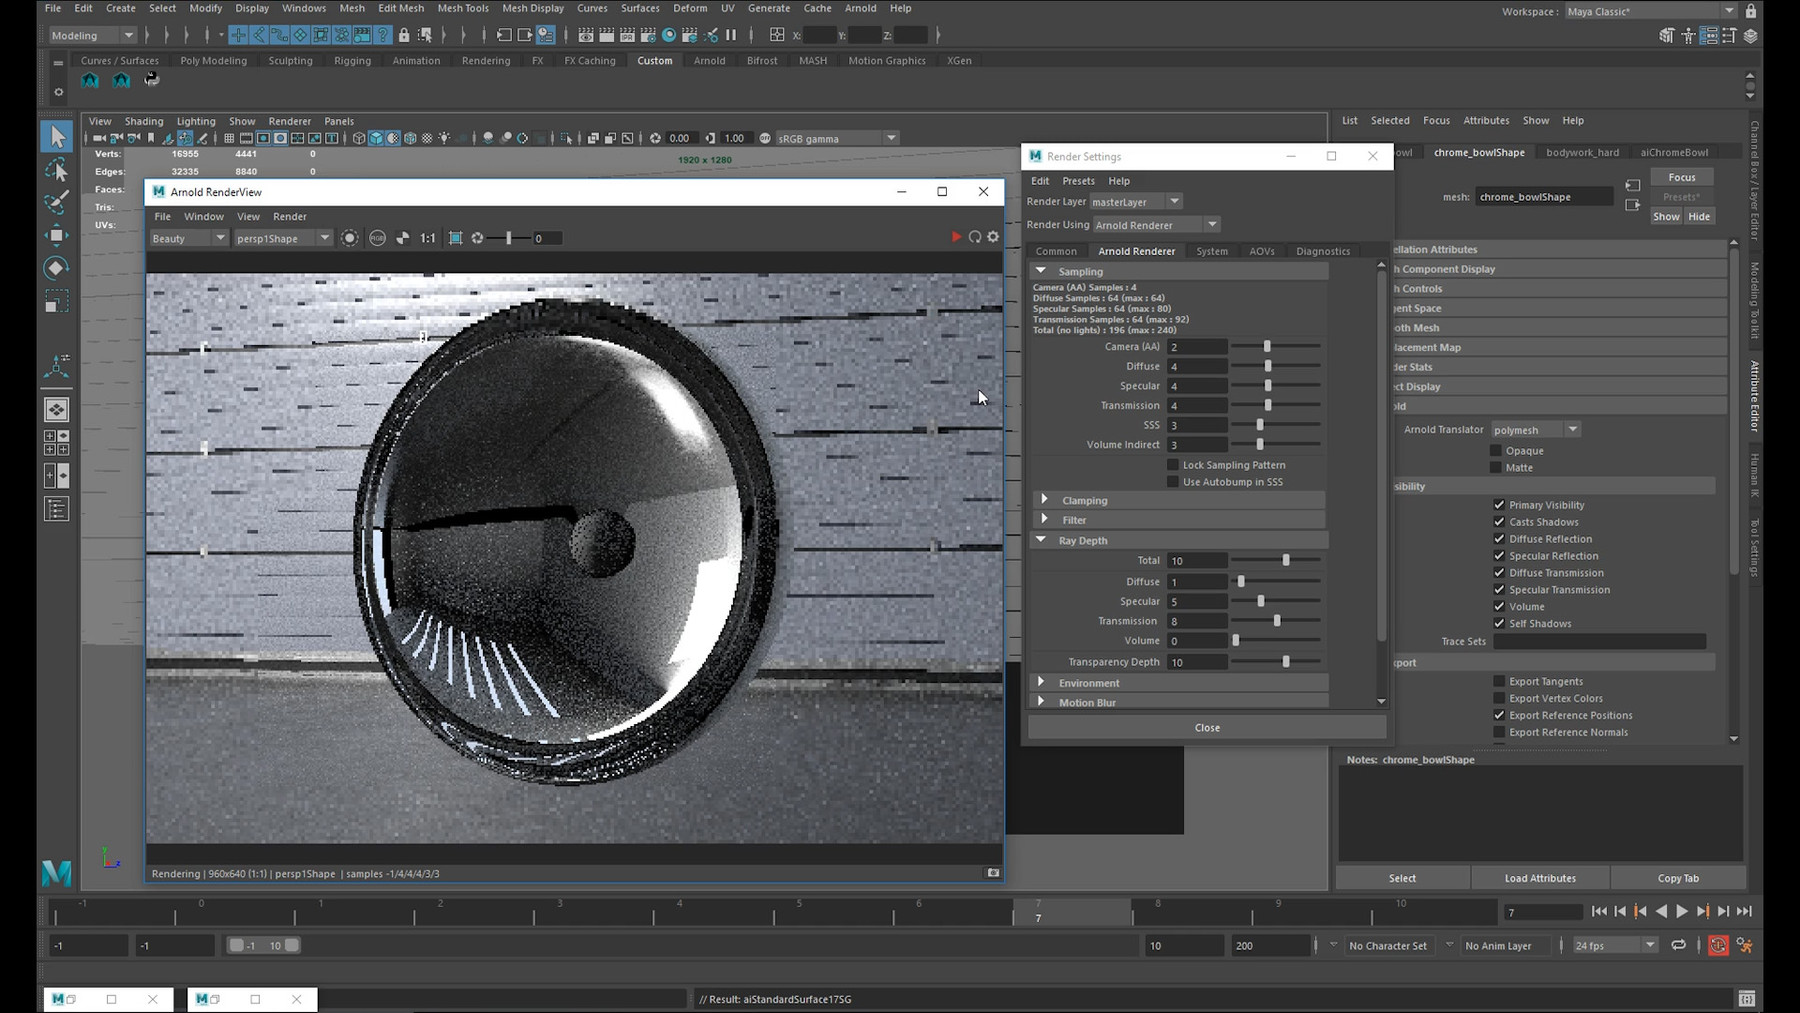Image resolution: width=1800 pixels, height=1013 pixels.
Task: Click the Copy Tab button
Action: pyautogui.click(x=1678, y=878)
